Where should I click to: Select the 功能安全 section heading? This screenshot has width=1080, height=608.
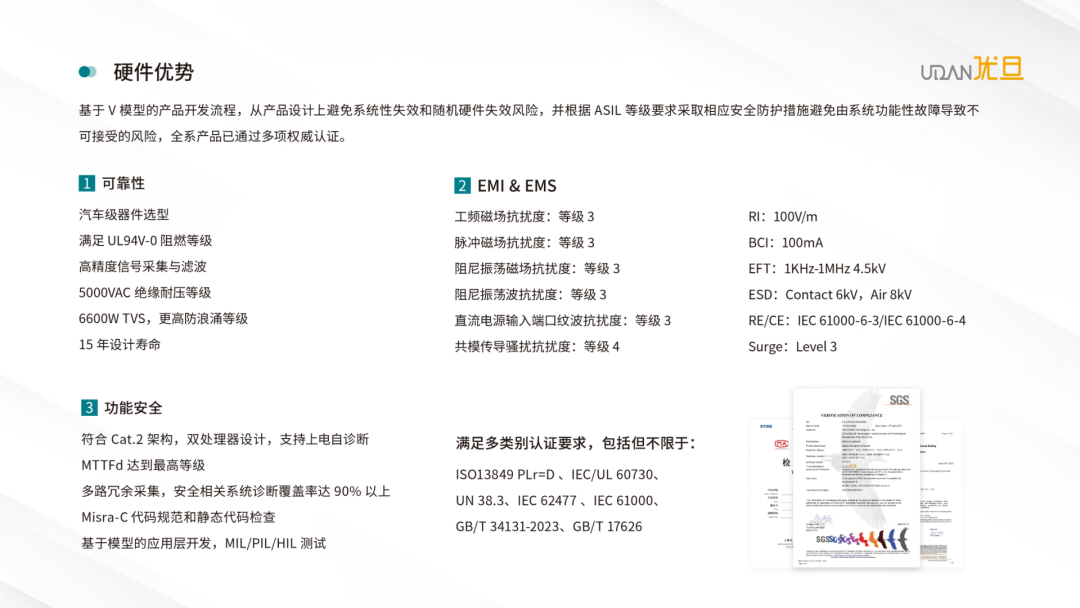[133, 407]
